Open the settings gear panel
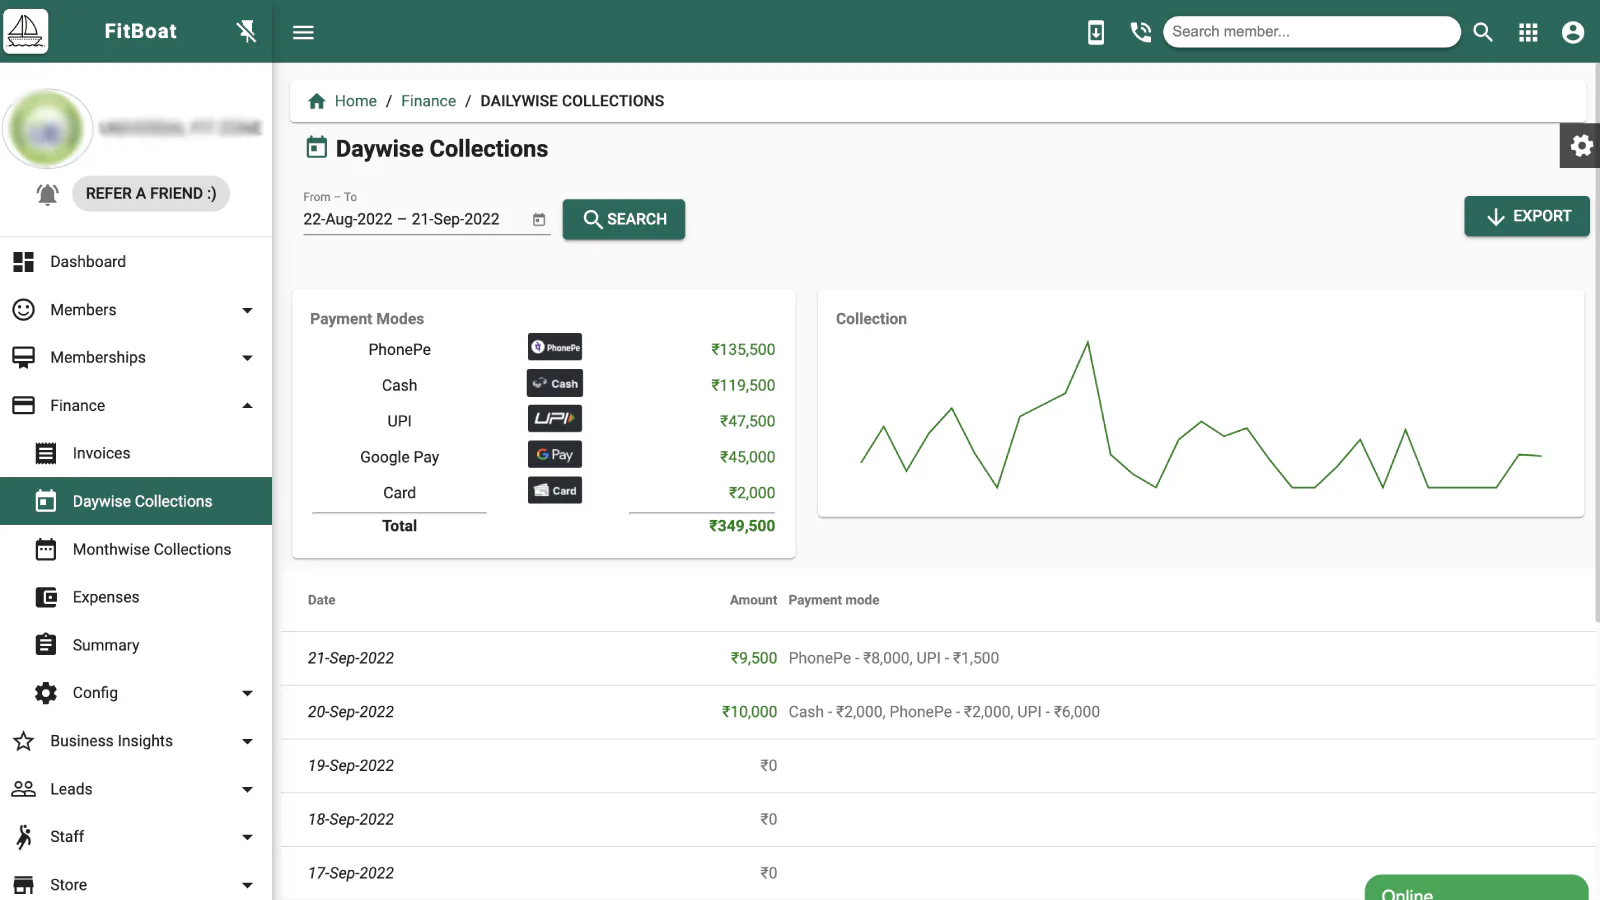The width and height of the screenshot is (1600, 900). click(1580, 146)
